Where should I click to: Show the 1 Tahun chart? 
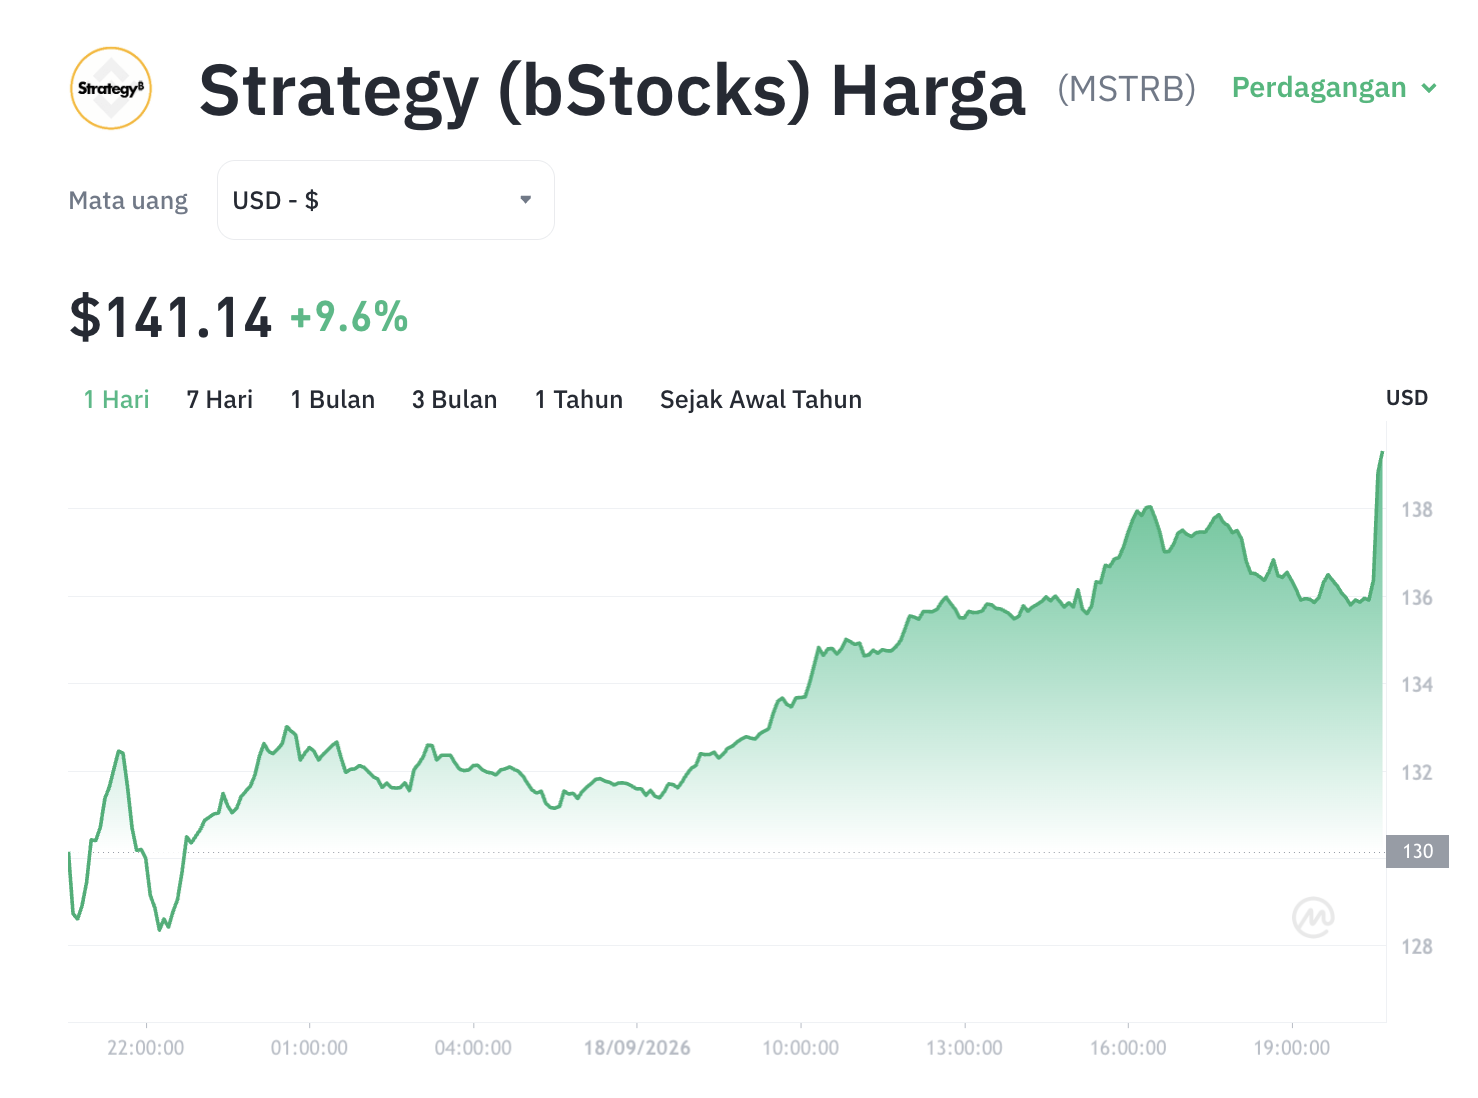(579, 400)
